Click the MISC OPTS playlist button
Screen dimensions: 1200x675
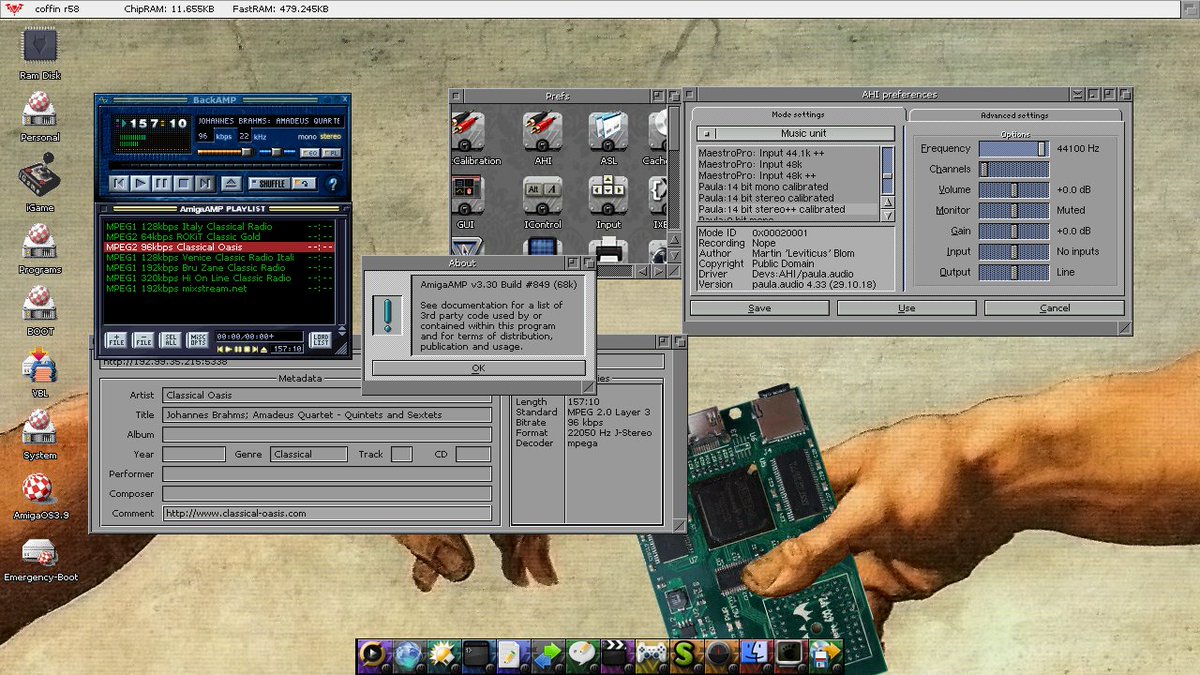coord(199,340)
